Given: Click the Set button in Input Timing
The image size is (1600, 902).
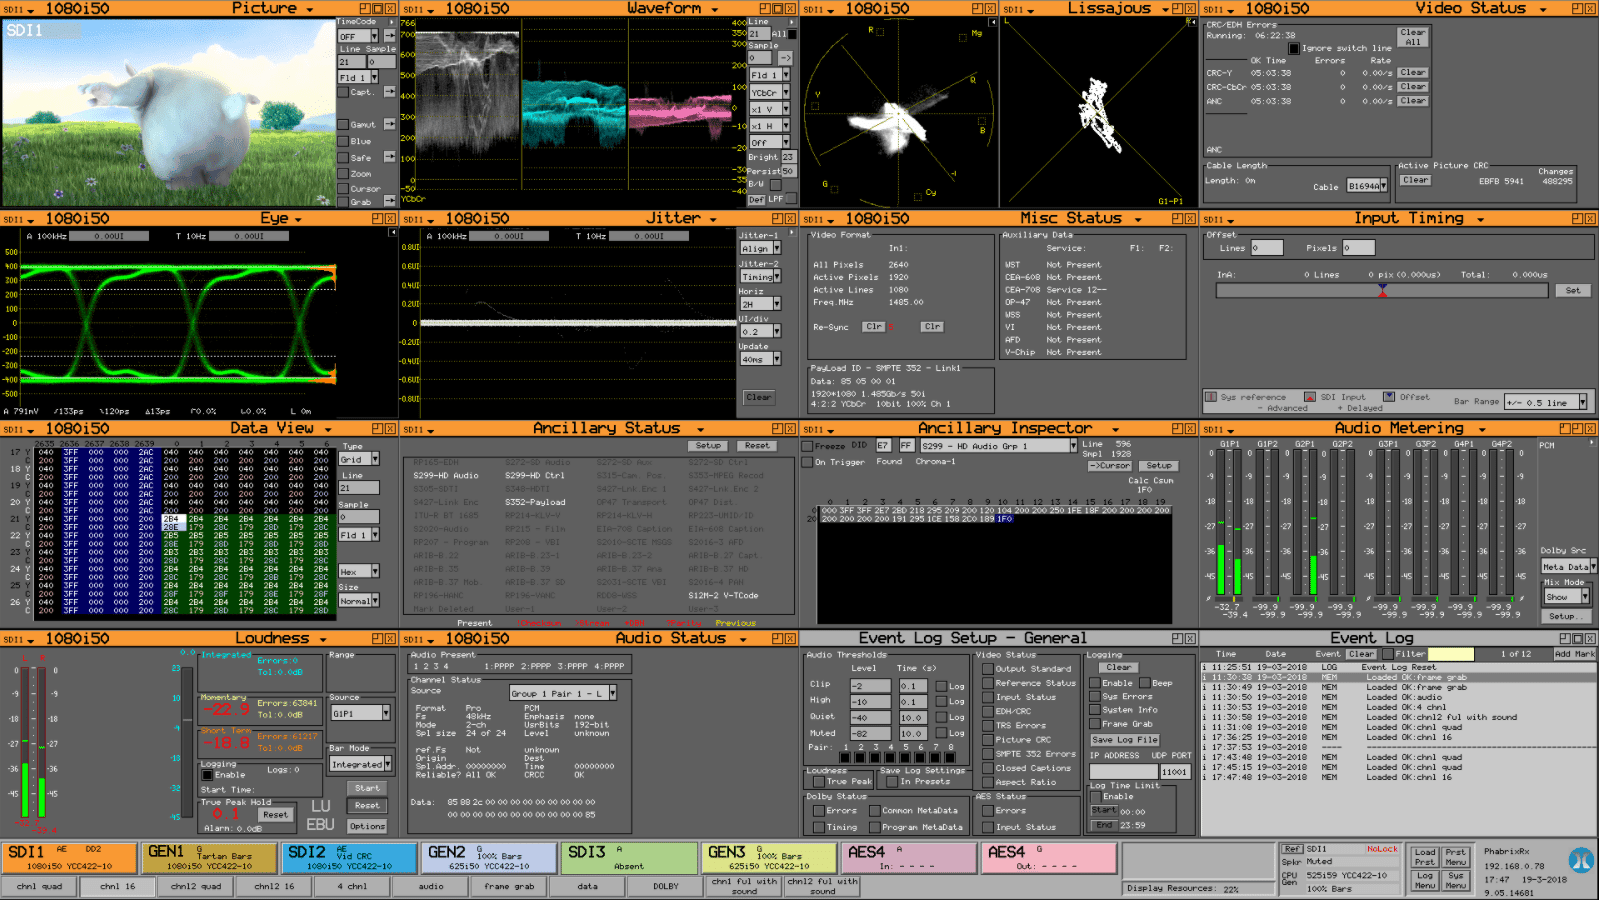Looking at the screenshot, I should click(1573, 290).
